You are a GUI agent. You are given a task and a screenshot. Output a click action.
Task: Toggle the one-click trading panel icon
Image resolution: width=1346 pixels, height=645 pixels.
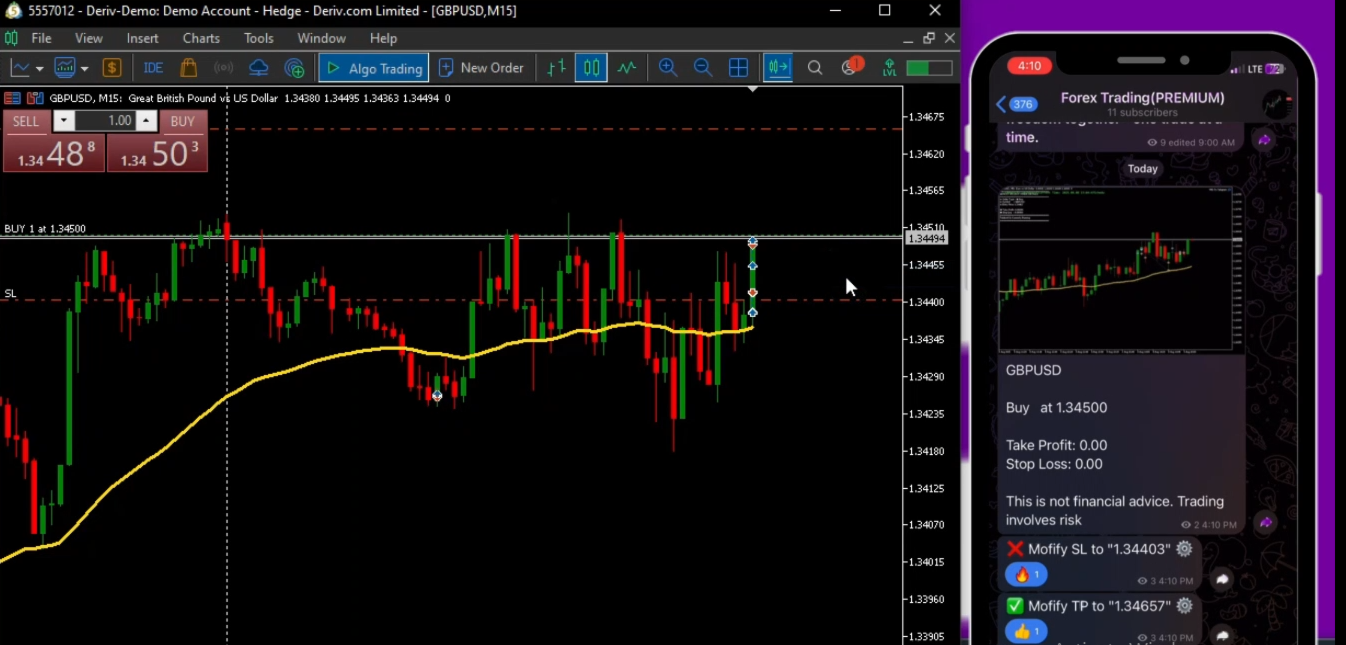[13, 98]
